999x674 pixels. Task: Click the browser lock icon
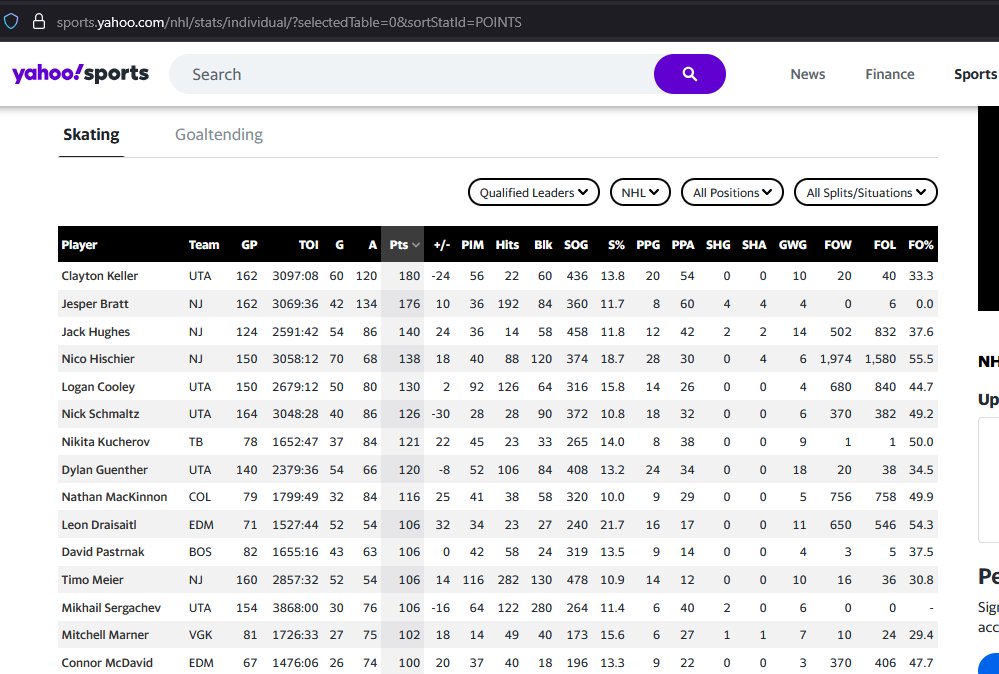pyautogui.click(x=39, y=22)
